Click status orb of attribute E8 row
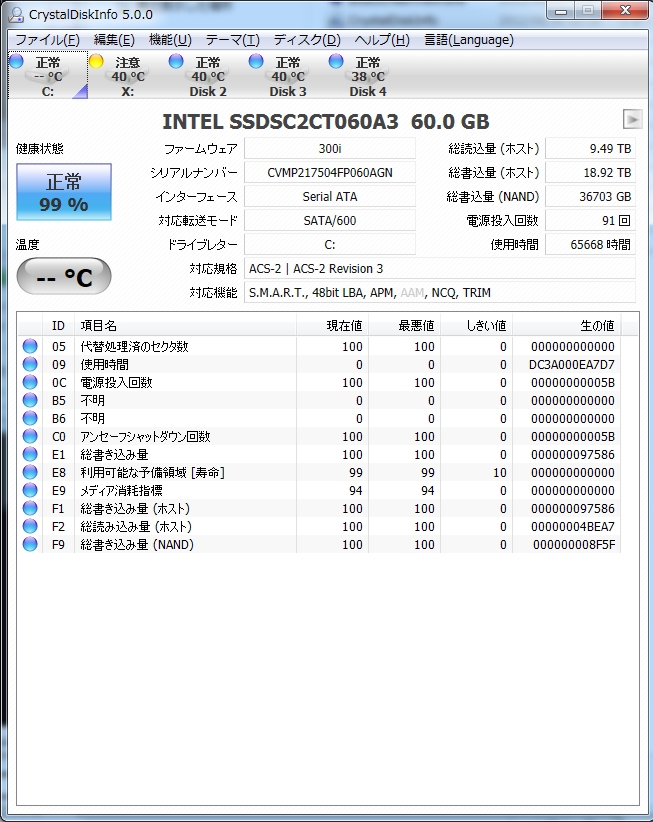The image size is (653, 822). [30, 472]
